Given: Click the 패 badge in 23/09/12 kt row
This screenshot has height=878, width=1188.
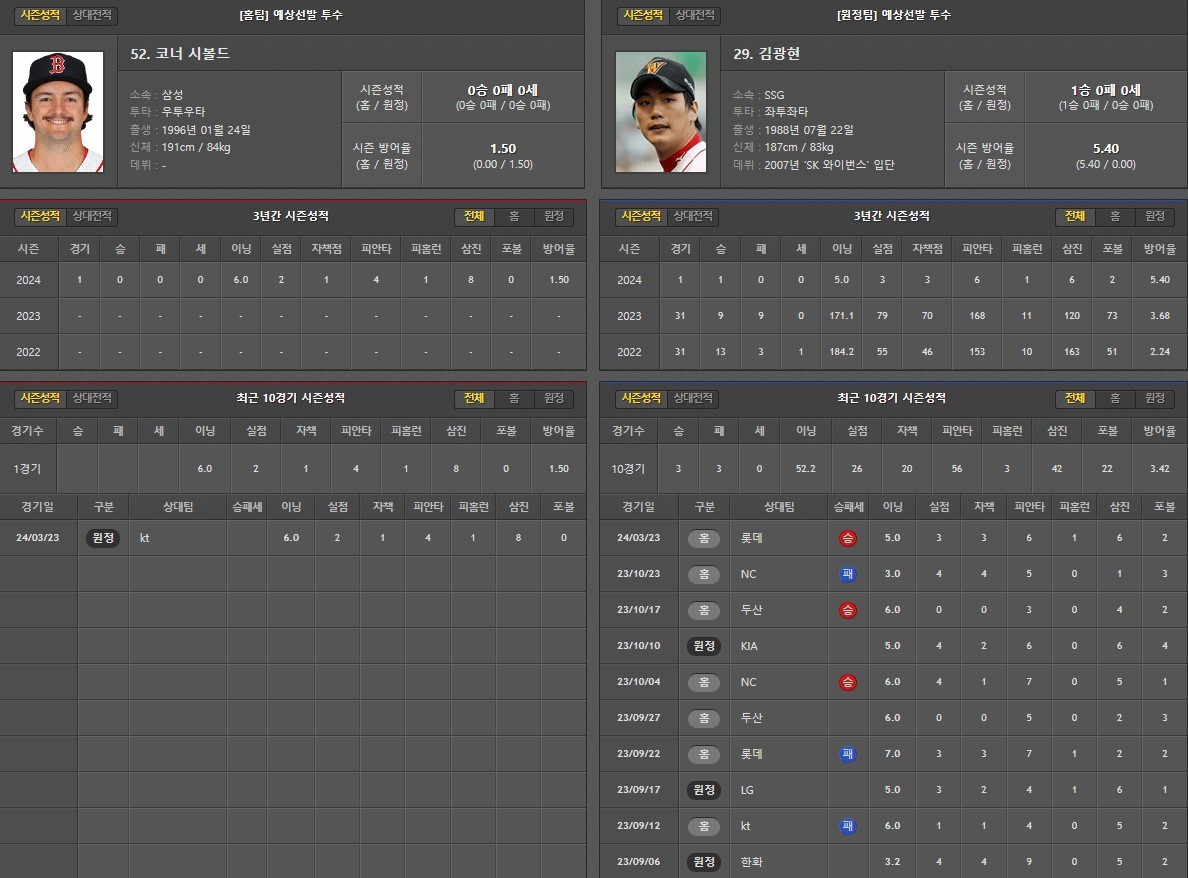Looking at the screenshot, I should click(847, 826).
